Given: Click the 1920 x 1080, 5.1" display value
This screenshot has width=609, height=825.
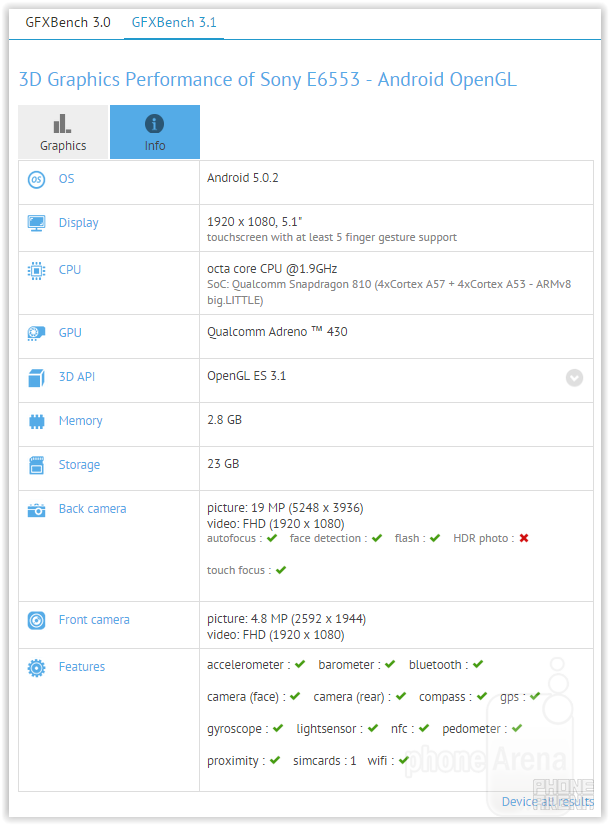Looking at the screenshot, I should click(x=254, y=222).
